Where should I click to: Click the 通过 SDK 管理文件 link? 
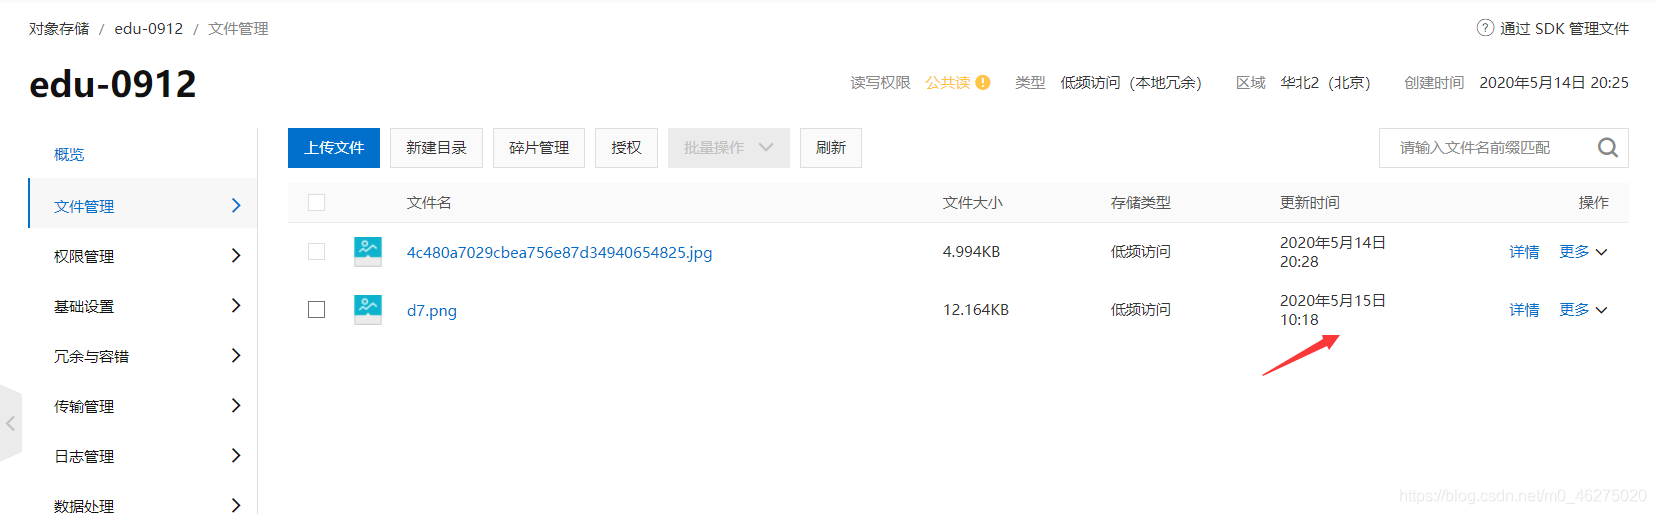pos(1564,28)
